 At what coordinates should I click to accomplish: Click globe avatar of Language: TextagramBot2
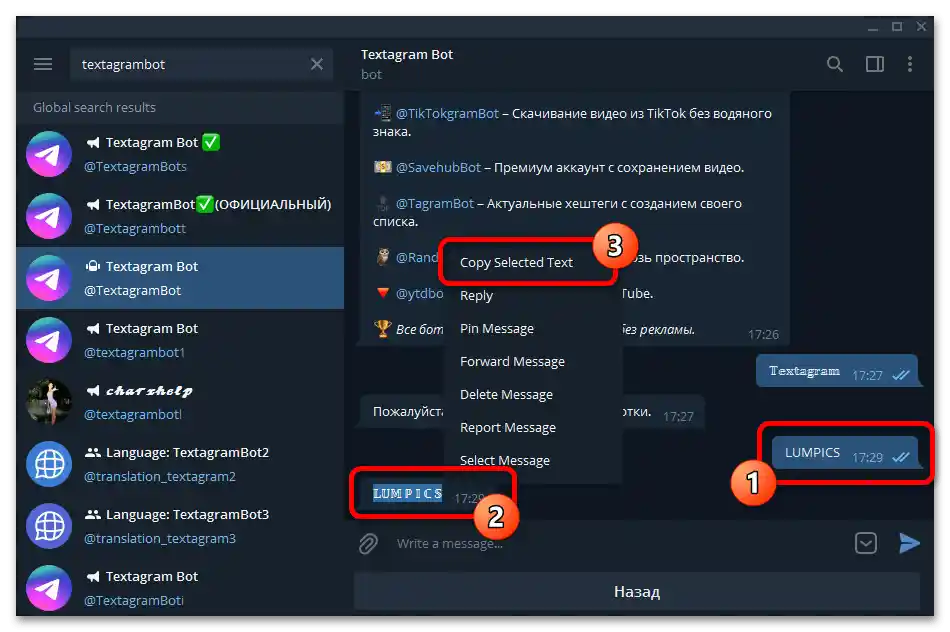(49, 464)
